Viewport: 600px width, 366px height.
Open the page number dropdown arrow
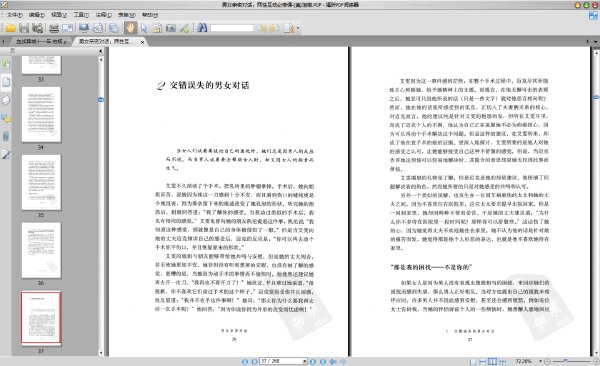point(305,361)
